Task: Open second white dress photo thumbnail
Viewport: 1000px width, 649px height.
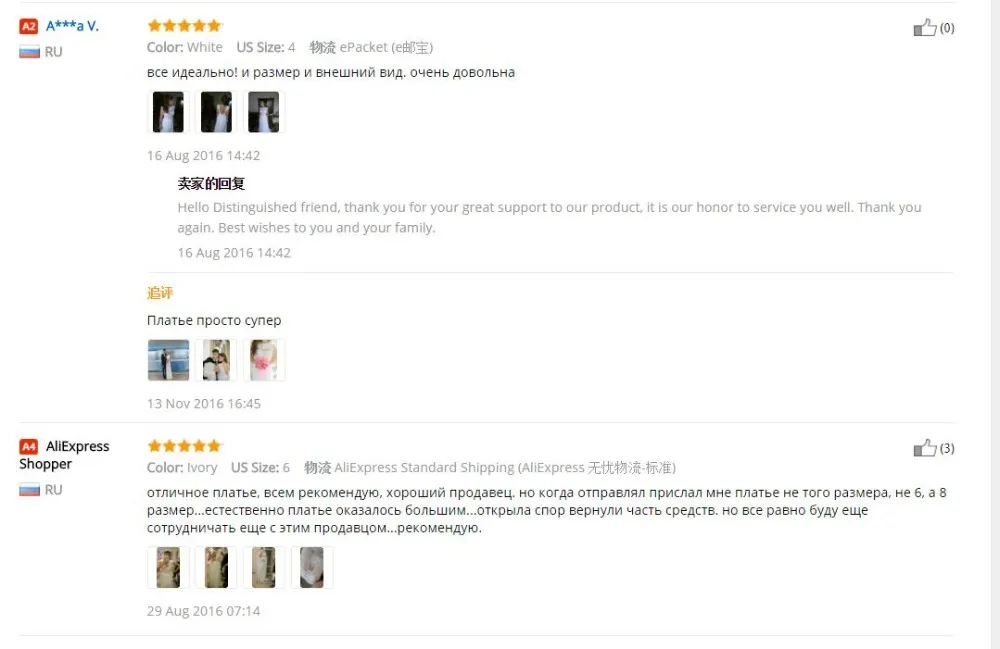Action: (216, 112)
